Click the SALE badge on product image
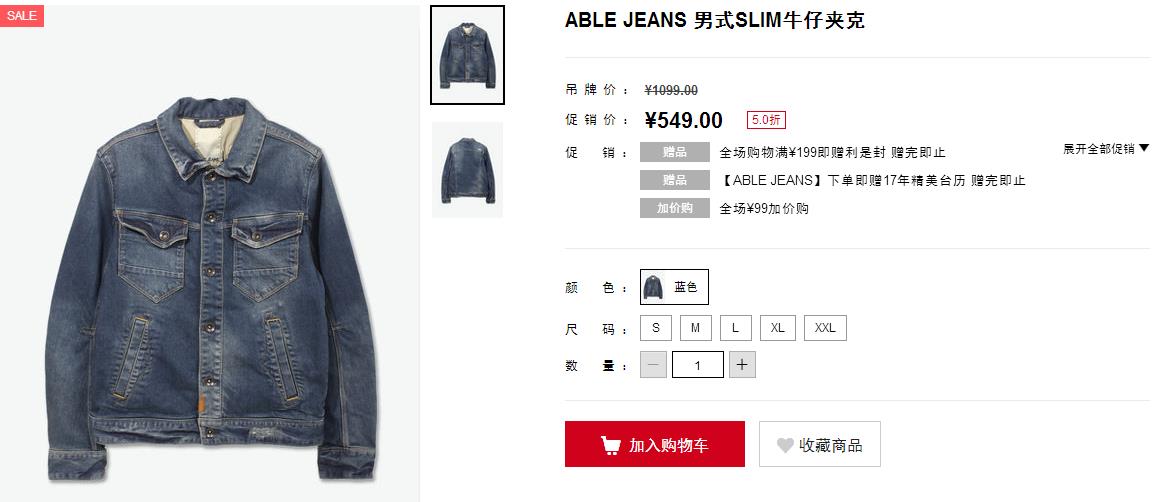The image size is (1153, 502). (22, 15)
